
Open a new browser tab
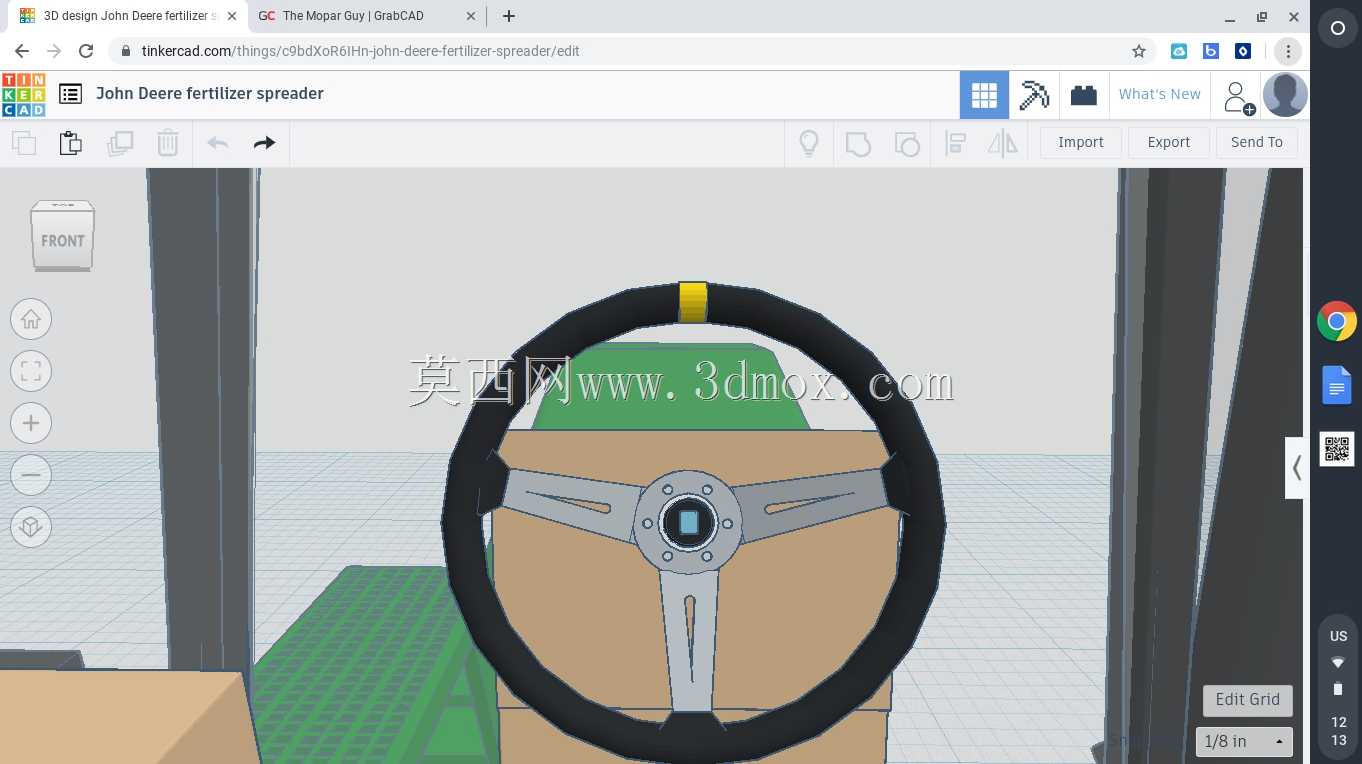(x=509, y=16)
